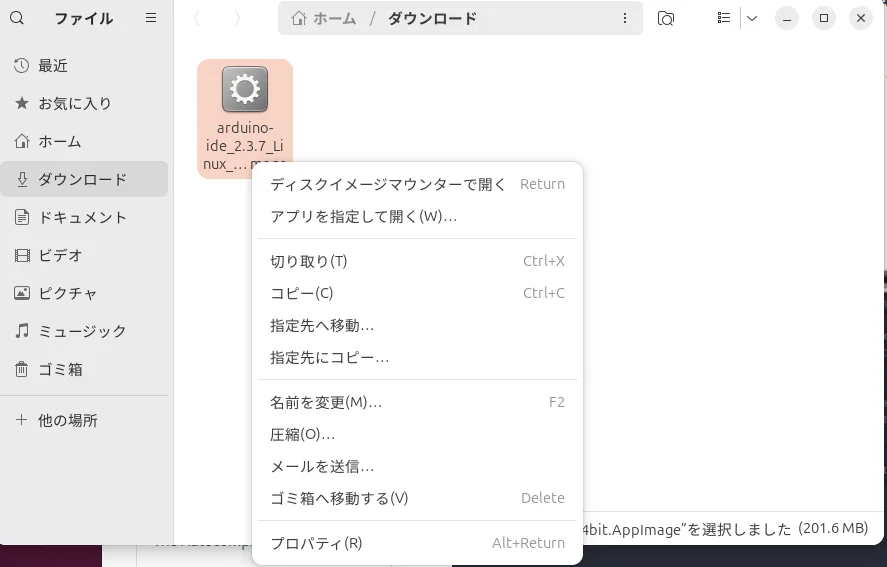Toggle the list view icon
This screenshot has width=887, height=567.
tap(724, 18)
